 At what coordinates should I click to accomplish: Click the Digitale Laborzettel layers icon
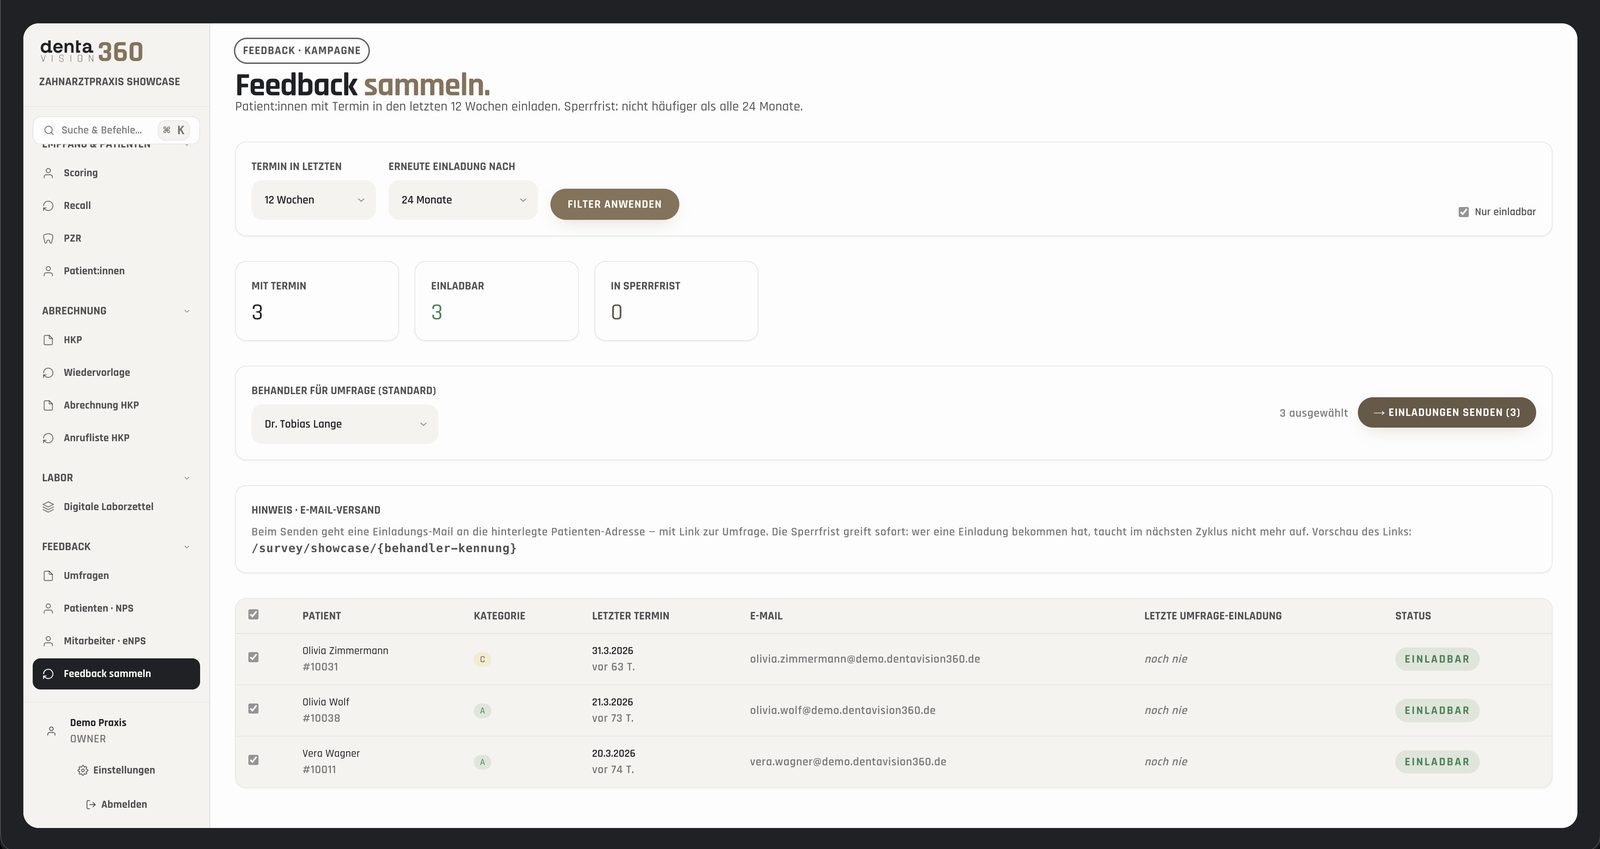(48, 507)
